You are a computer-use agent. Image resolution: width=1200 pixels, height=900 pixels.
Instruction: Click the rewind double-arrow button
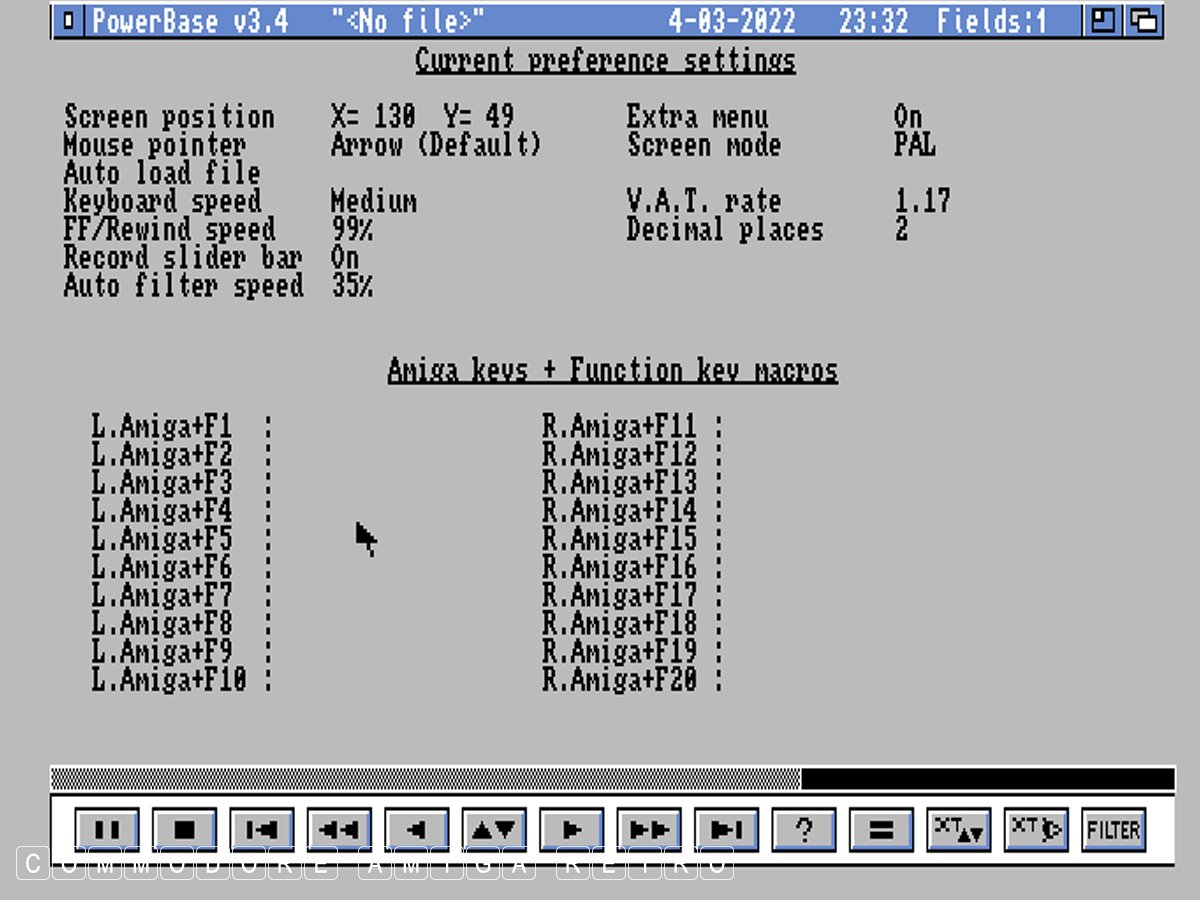(339, 829)
